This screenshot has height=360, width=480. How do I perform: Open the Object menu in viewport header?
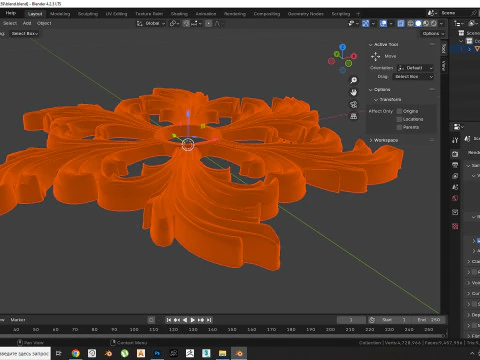[x=44, y=23]
